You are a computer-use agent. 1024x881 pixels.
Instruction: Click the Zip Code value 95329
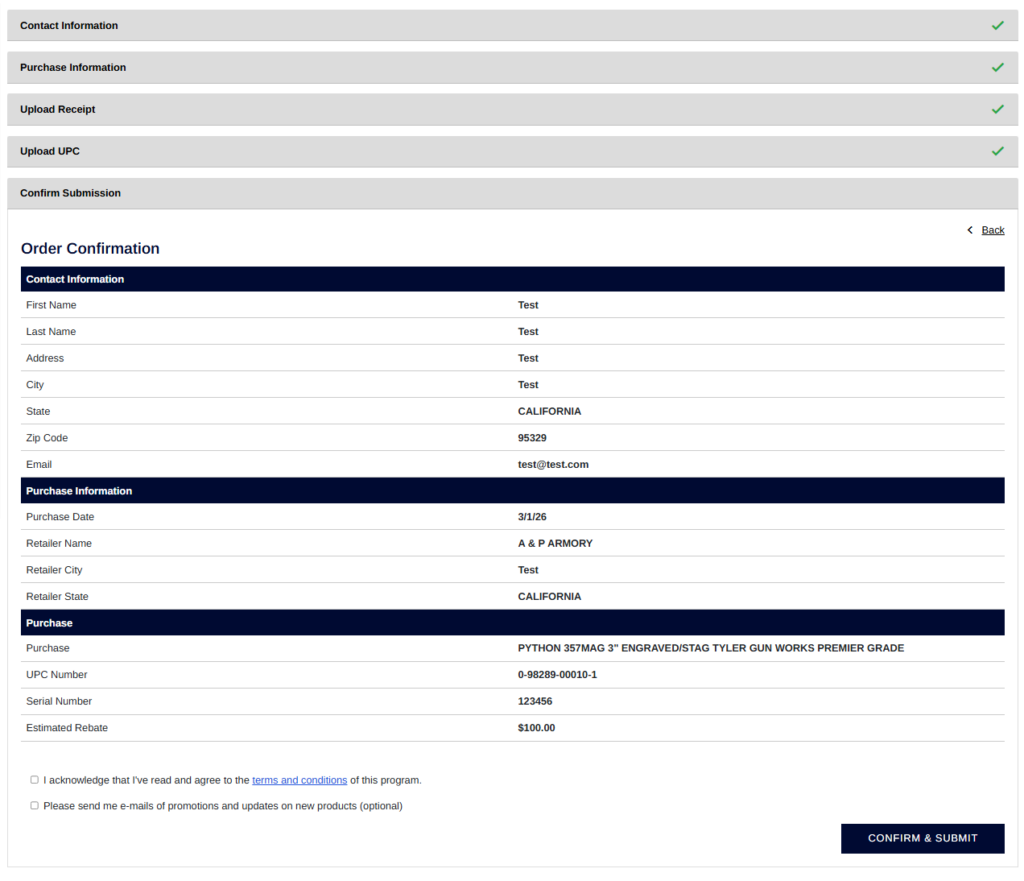click(532, 438)
